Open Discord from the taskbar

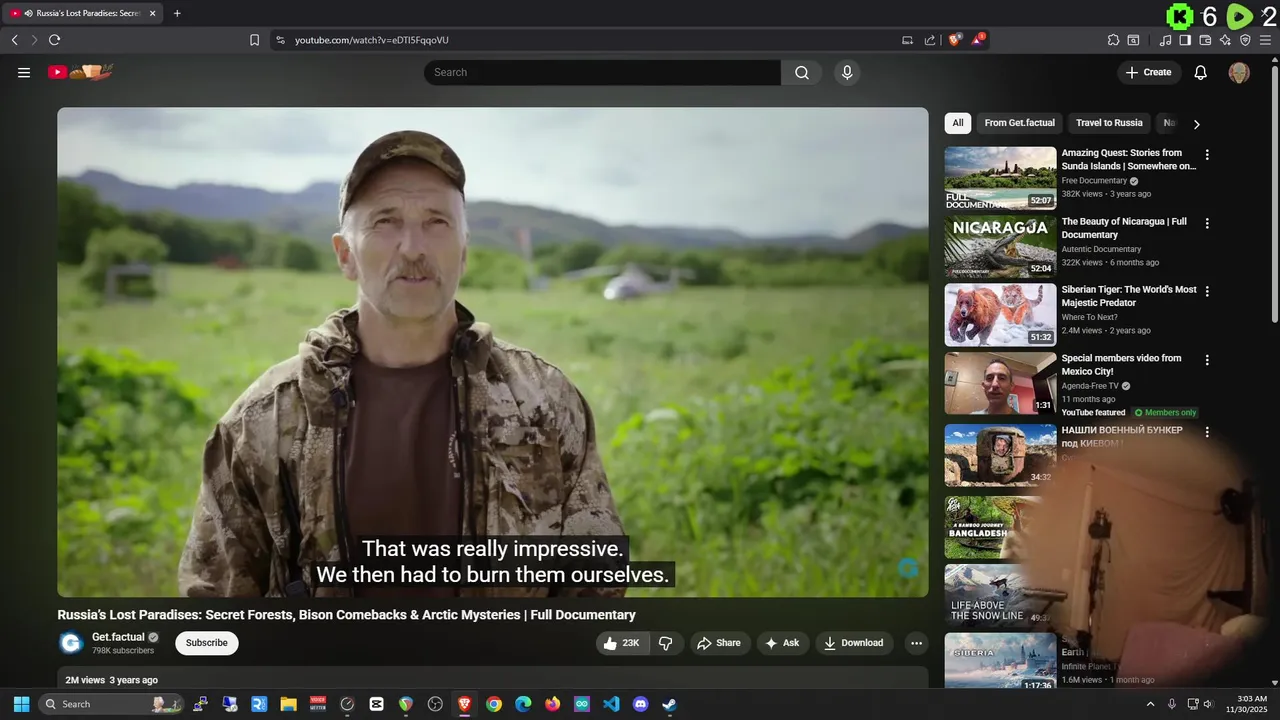(640, 704)
